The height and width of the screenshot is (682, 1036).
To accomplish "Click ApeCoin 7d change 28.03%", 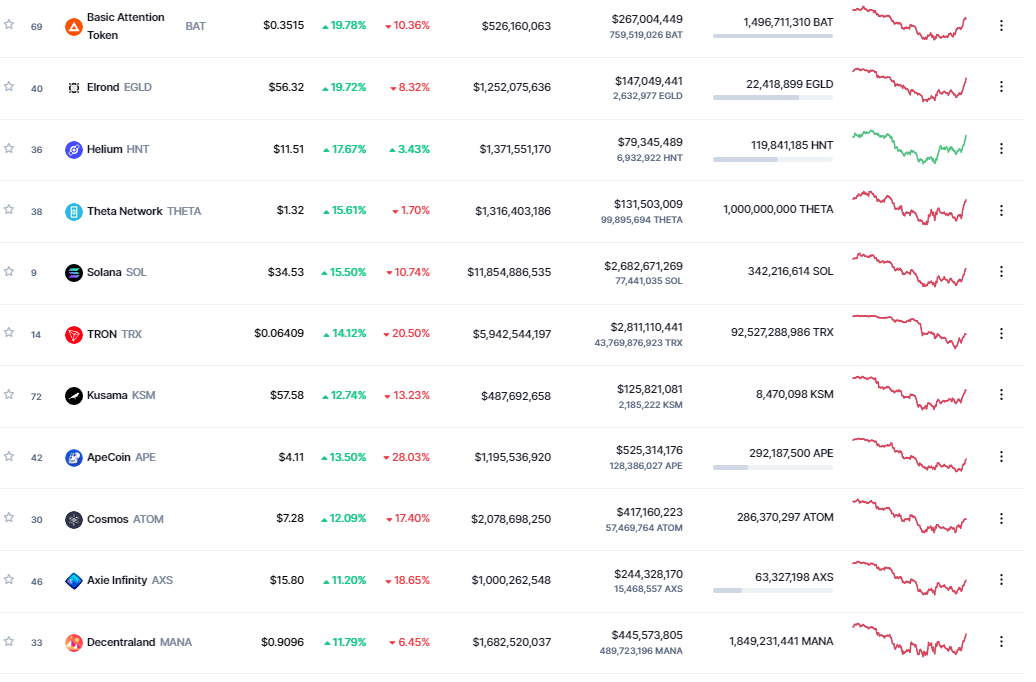I will [x=406, y=457].
